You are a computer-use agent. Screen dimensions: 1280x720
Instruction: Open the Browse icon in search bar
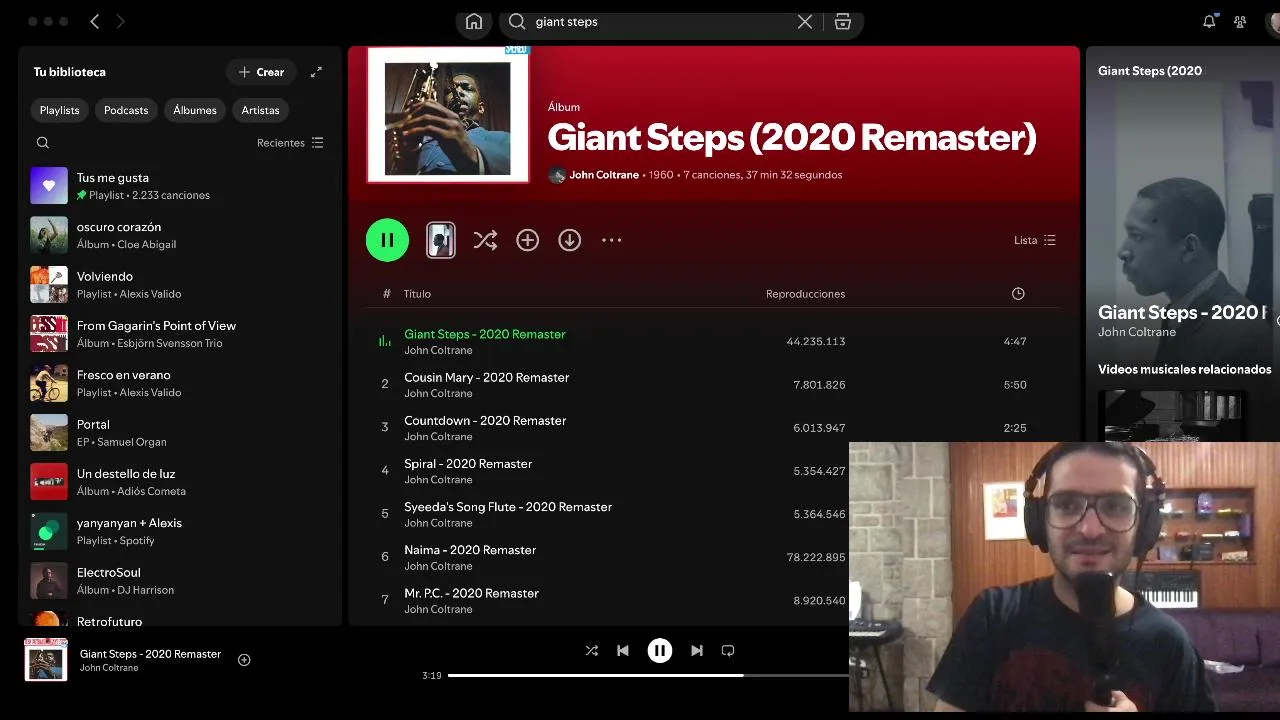point(843,22)
